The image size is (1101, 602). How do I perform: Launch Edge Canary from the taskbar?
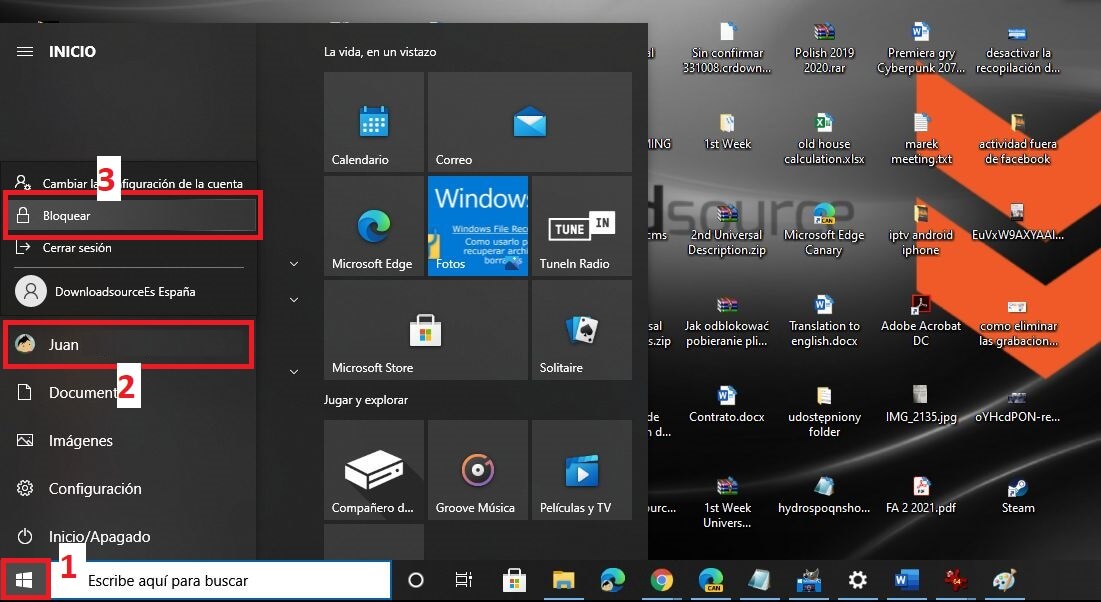[711, 580]
